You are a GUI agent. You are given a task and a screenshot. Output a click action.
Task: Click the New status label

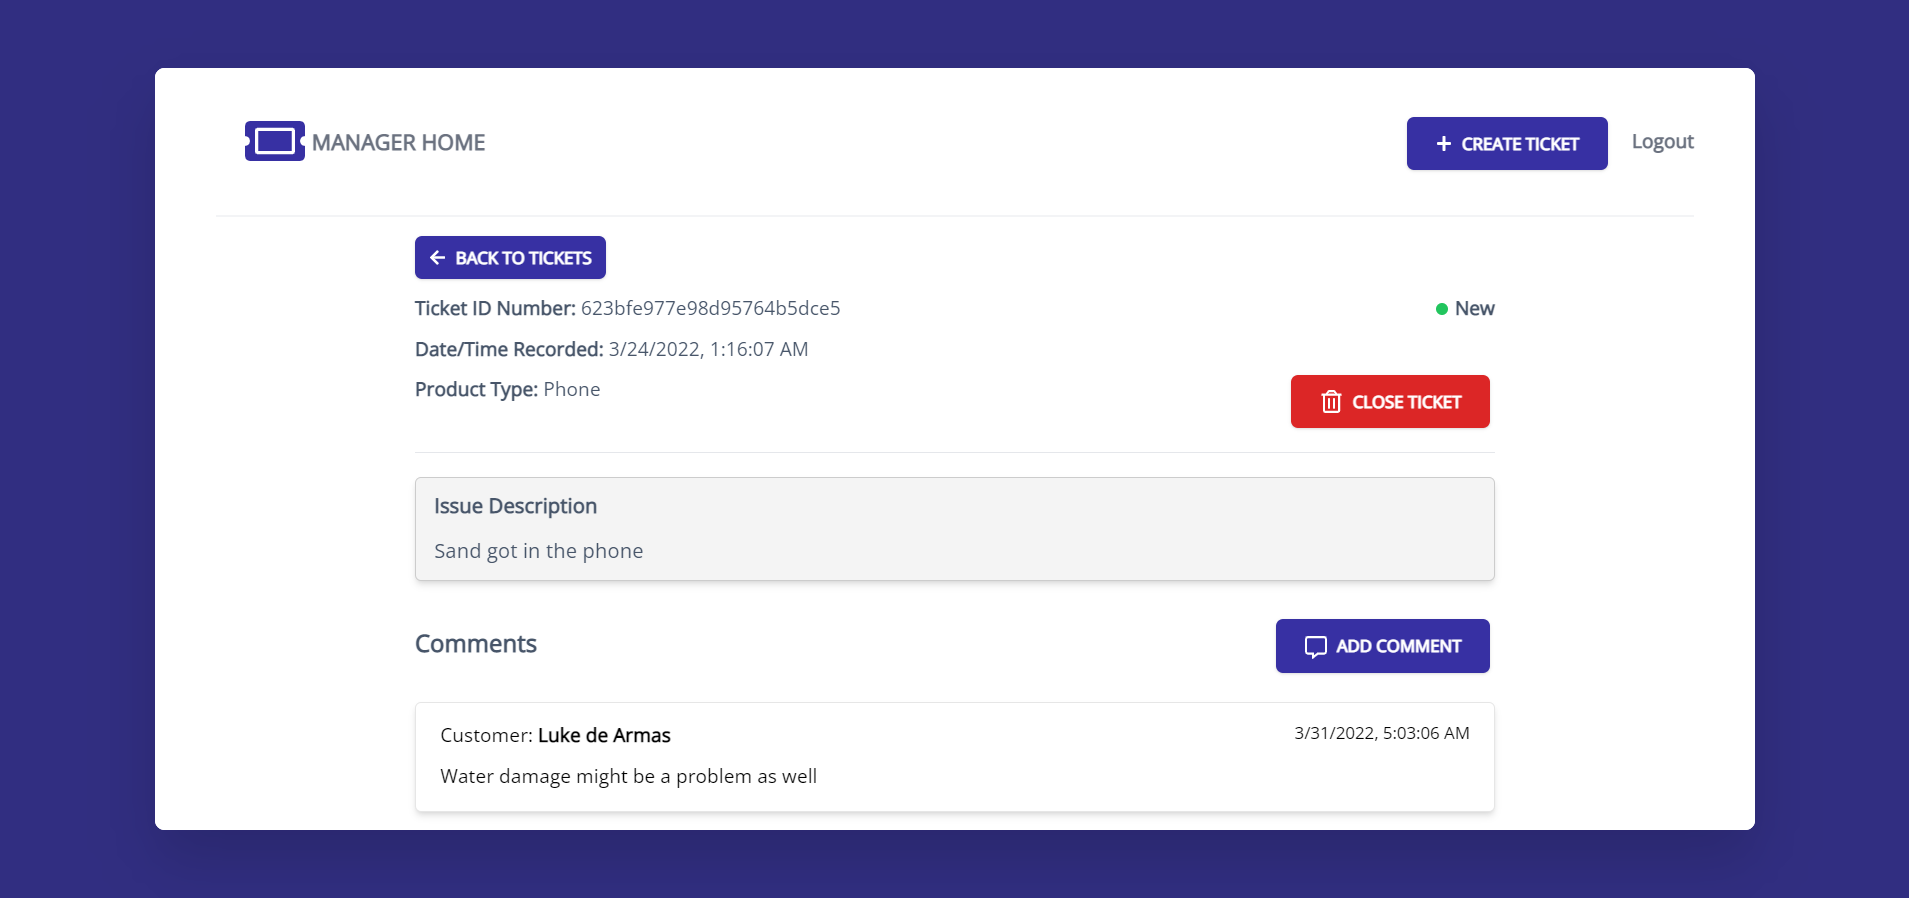[x=1474, y=309]
